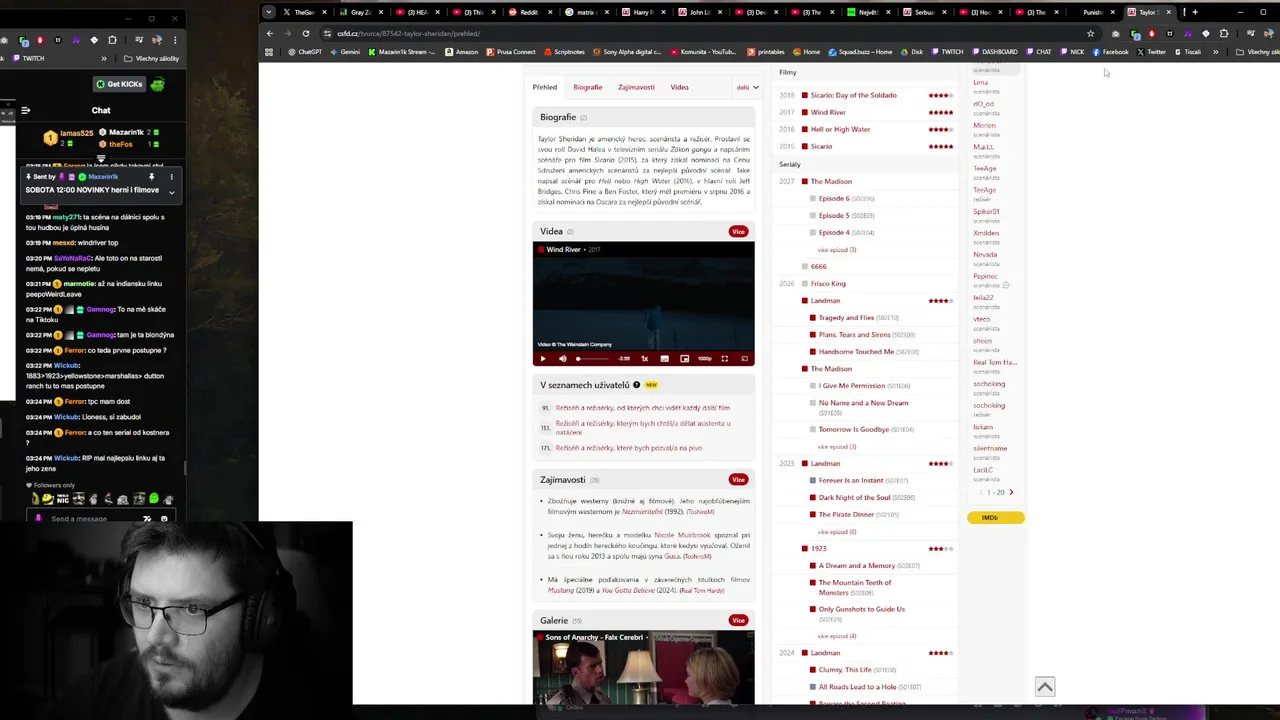Switch to the Videa tab

click(679, 87)
